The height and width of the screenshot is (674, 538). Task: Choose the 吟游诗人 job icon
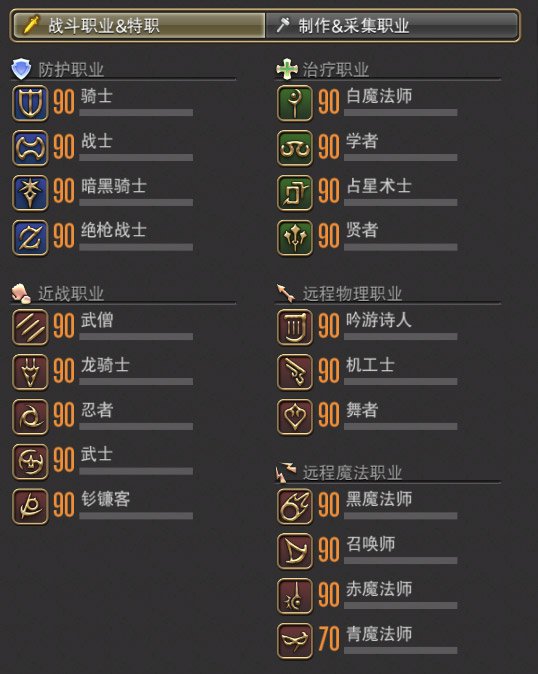click(295, 328)
